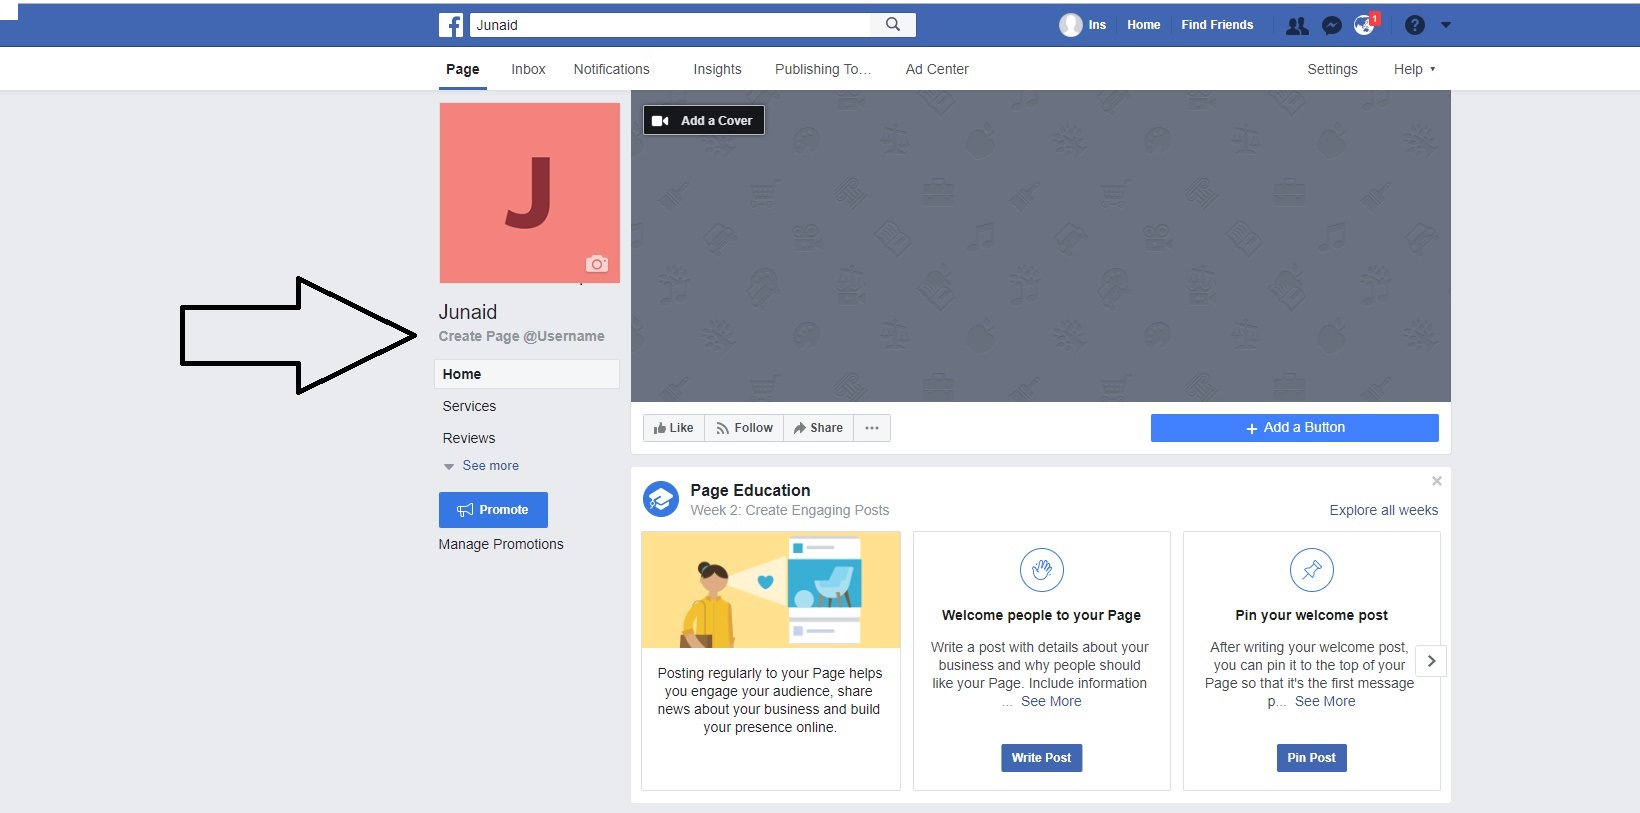Open Friend Requests icon
This screenshot has width=1640, height=813.
point(1297,26)
